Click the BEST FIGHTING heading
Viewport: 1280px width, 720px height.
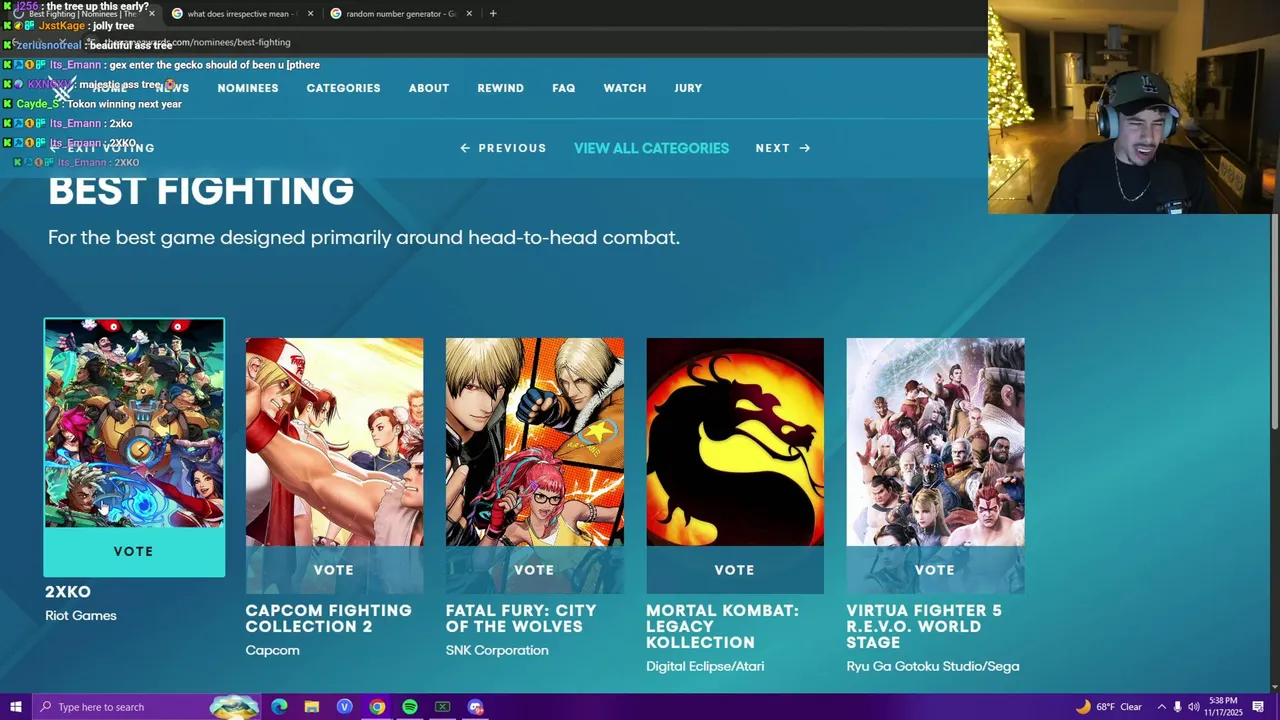[201, 190]
